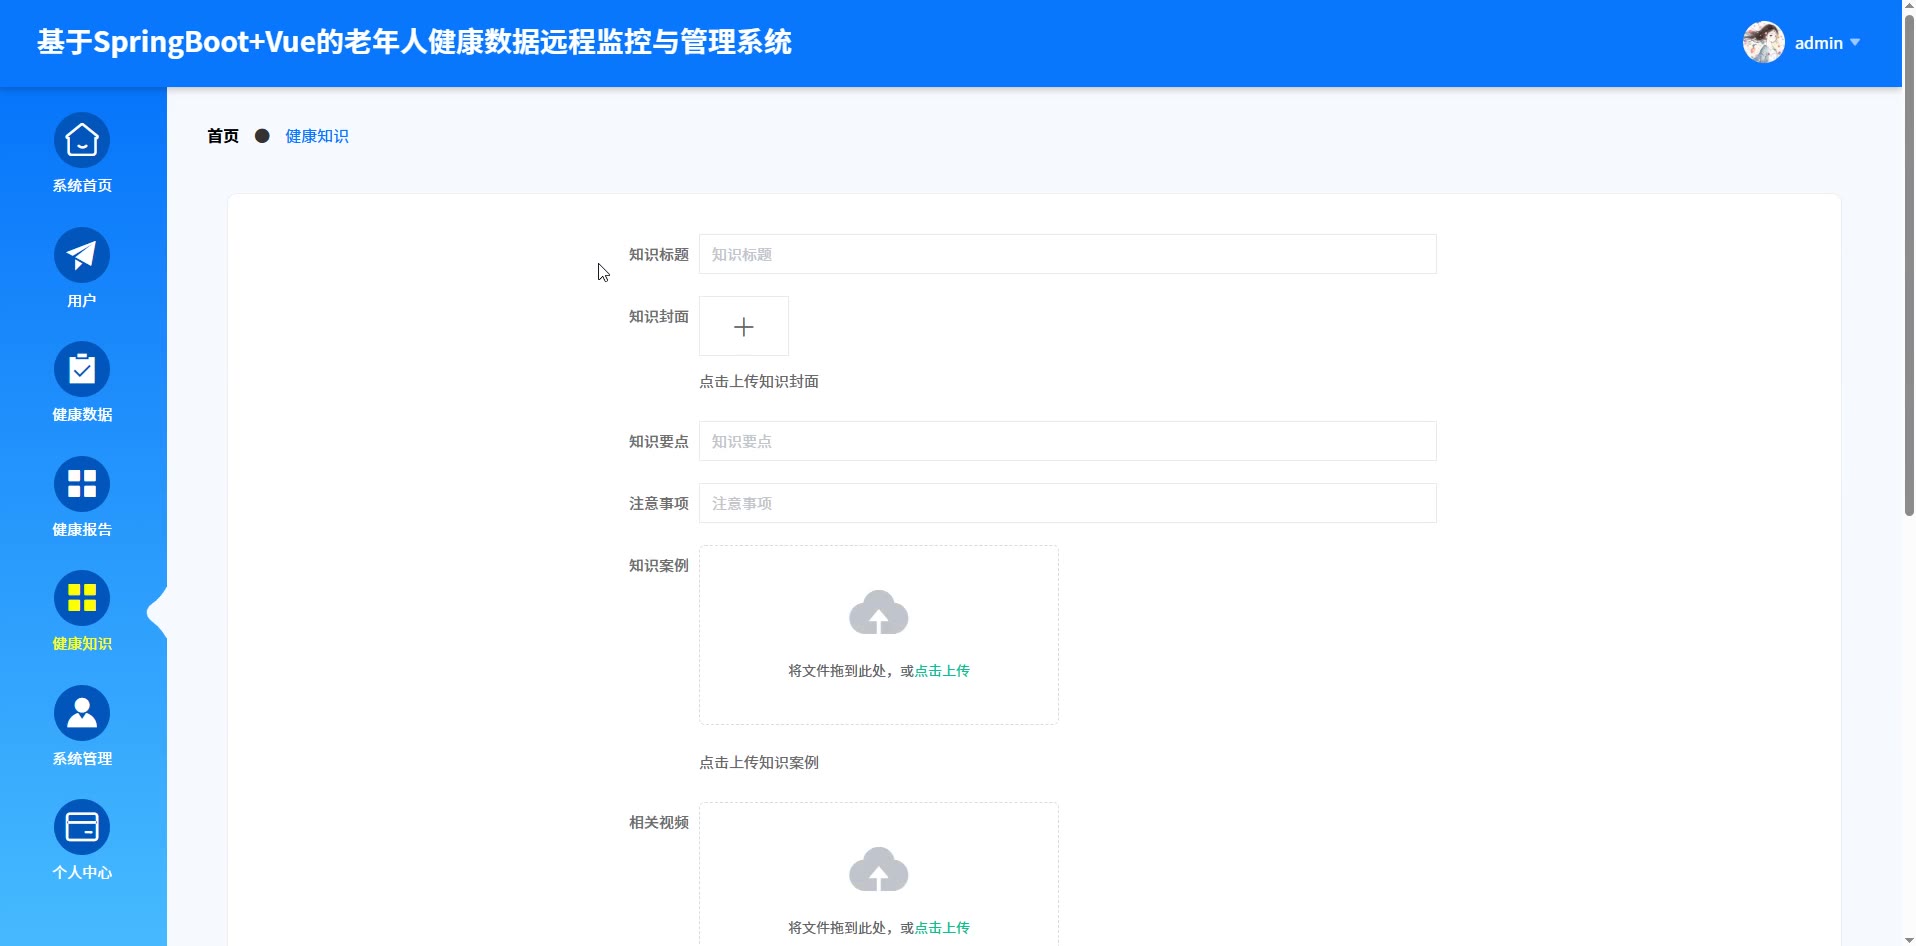Viewport: 1916px width, 946px height.
Task: Click the 健康知识 yellow grid icon
Action: 82,598
